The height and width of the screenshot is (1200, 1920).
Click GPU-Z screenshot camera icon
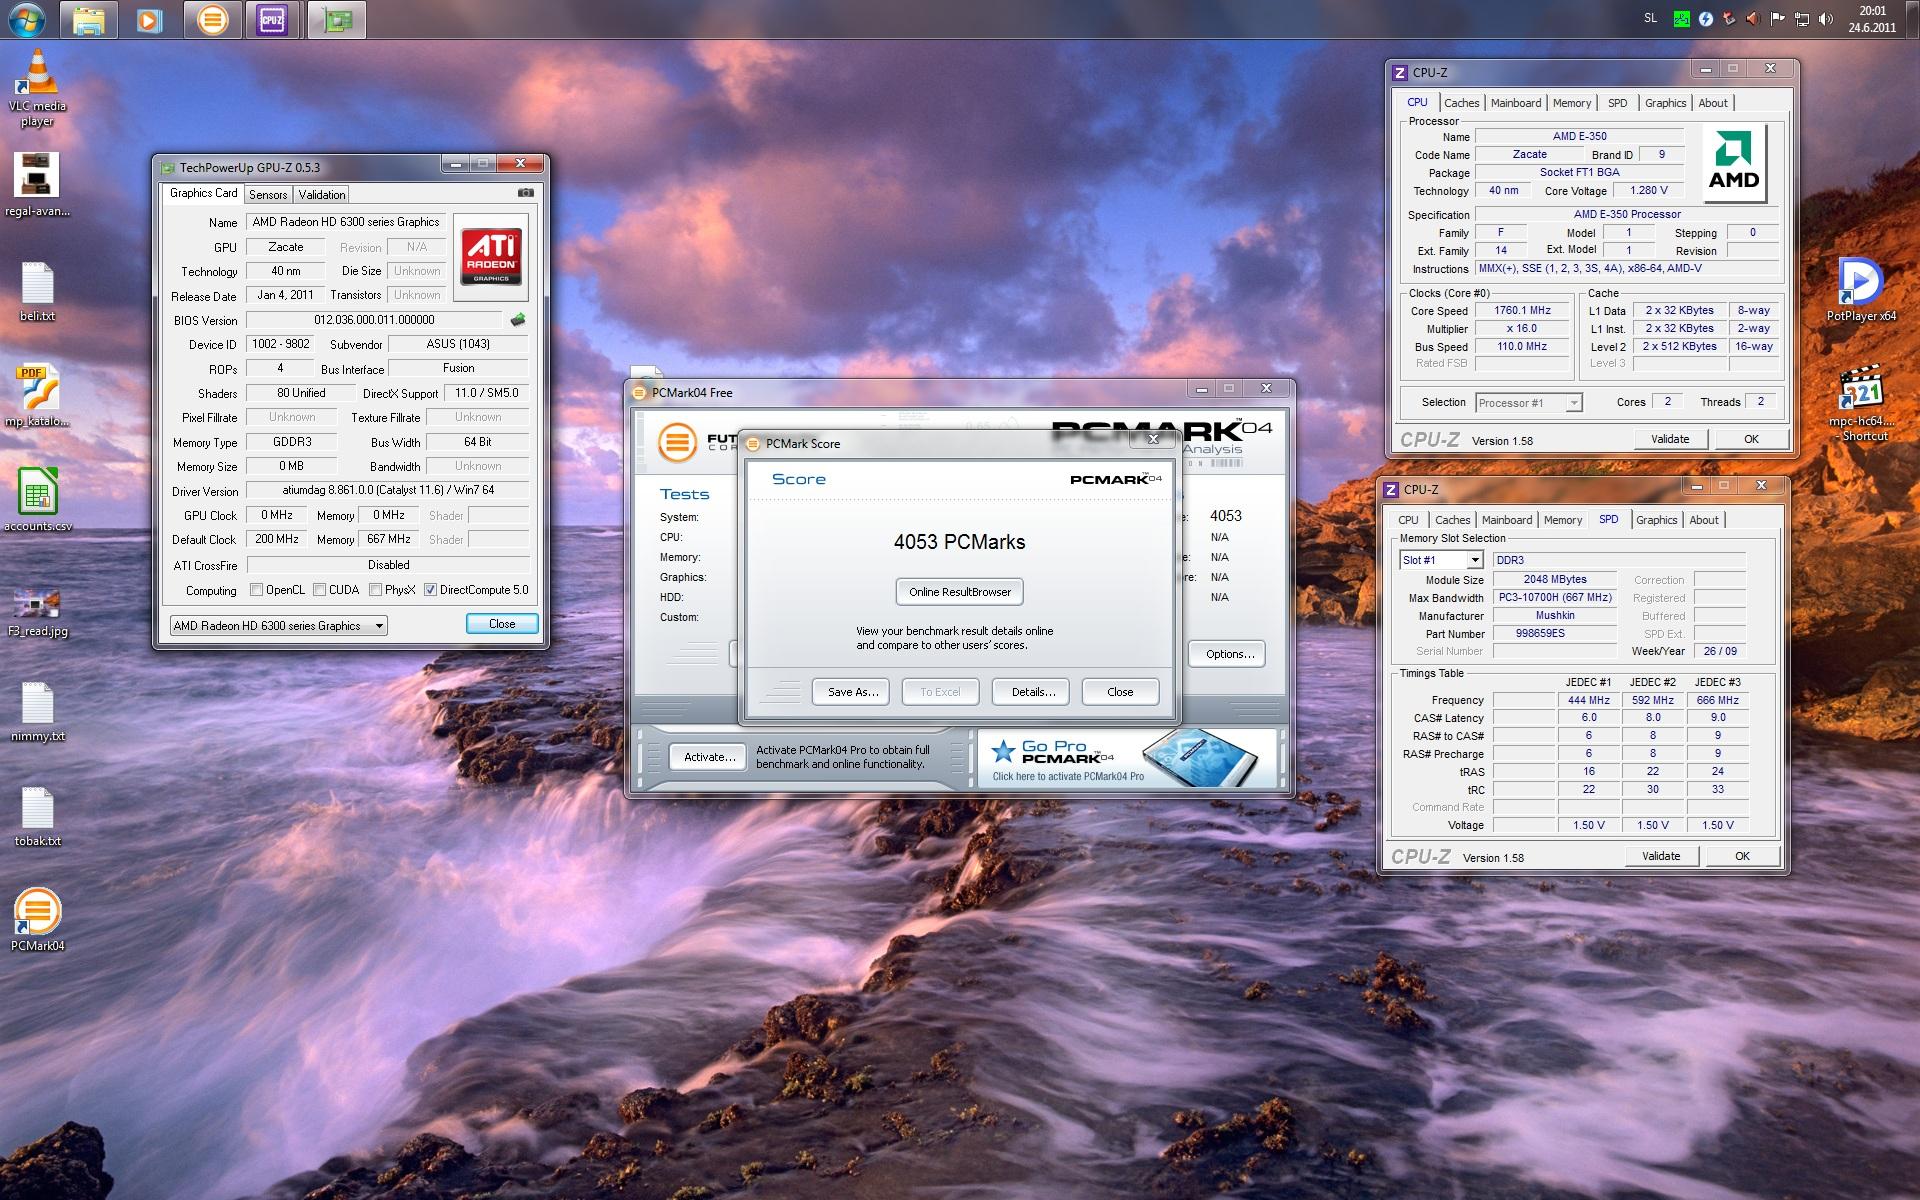526,193
